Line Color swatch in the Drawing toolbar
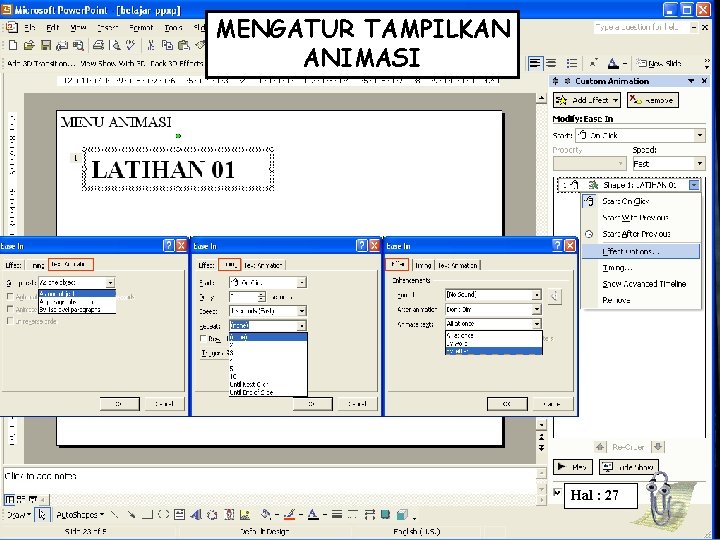Screen dimensions: 720x540 click(x=289, y=515)
